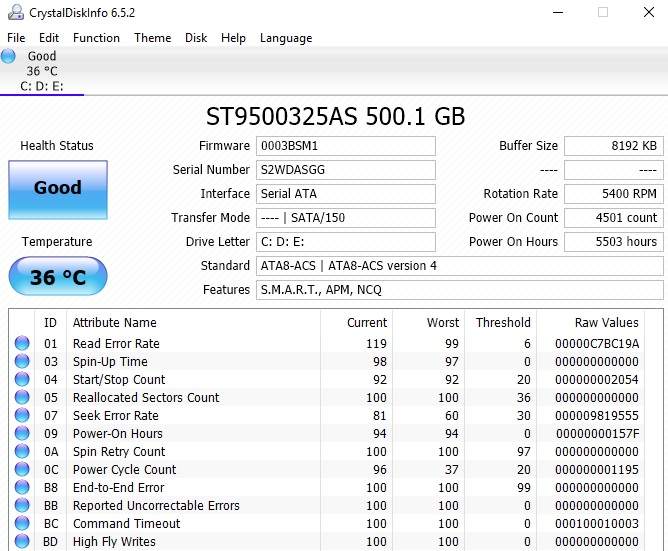668x551 pixels.
Task: Click the Good health status button
Action: click(x=57, y=188)
